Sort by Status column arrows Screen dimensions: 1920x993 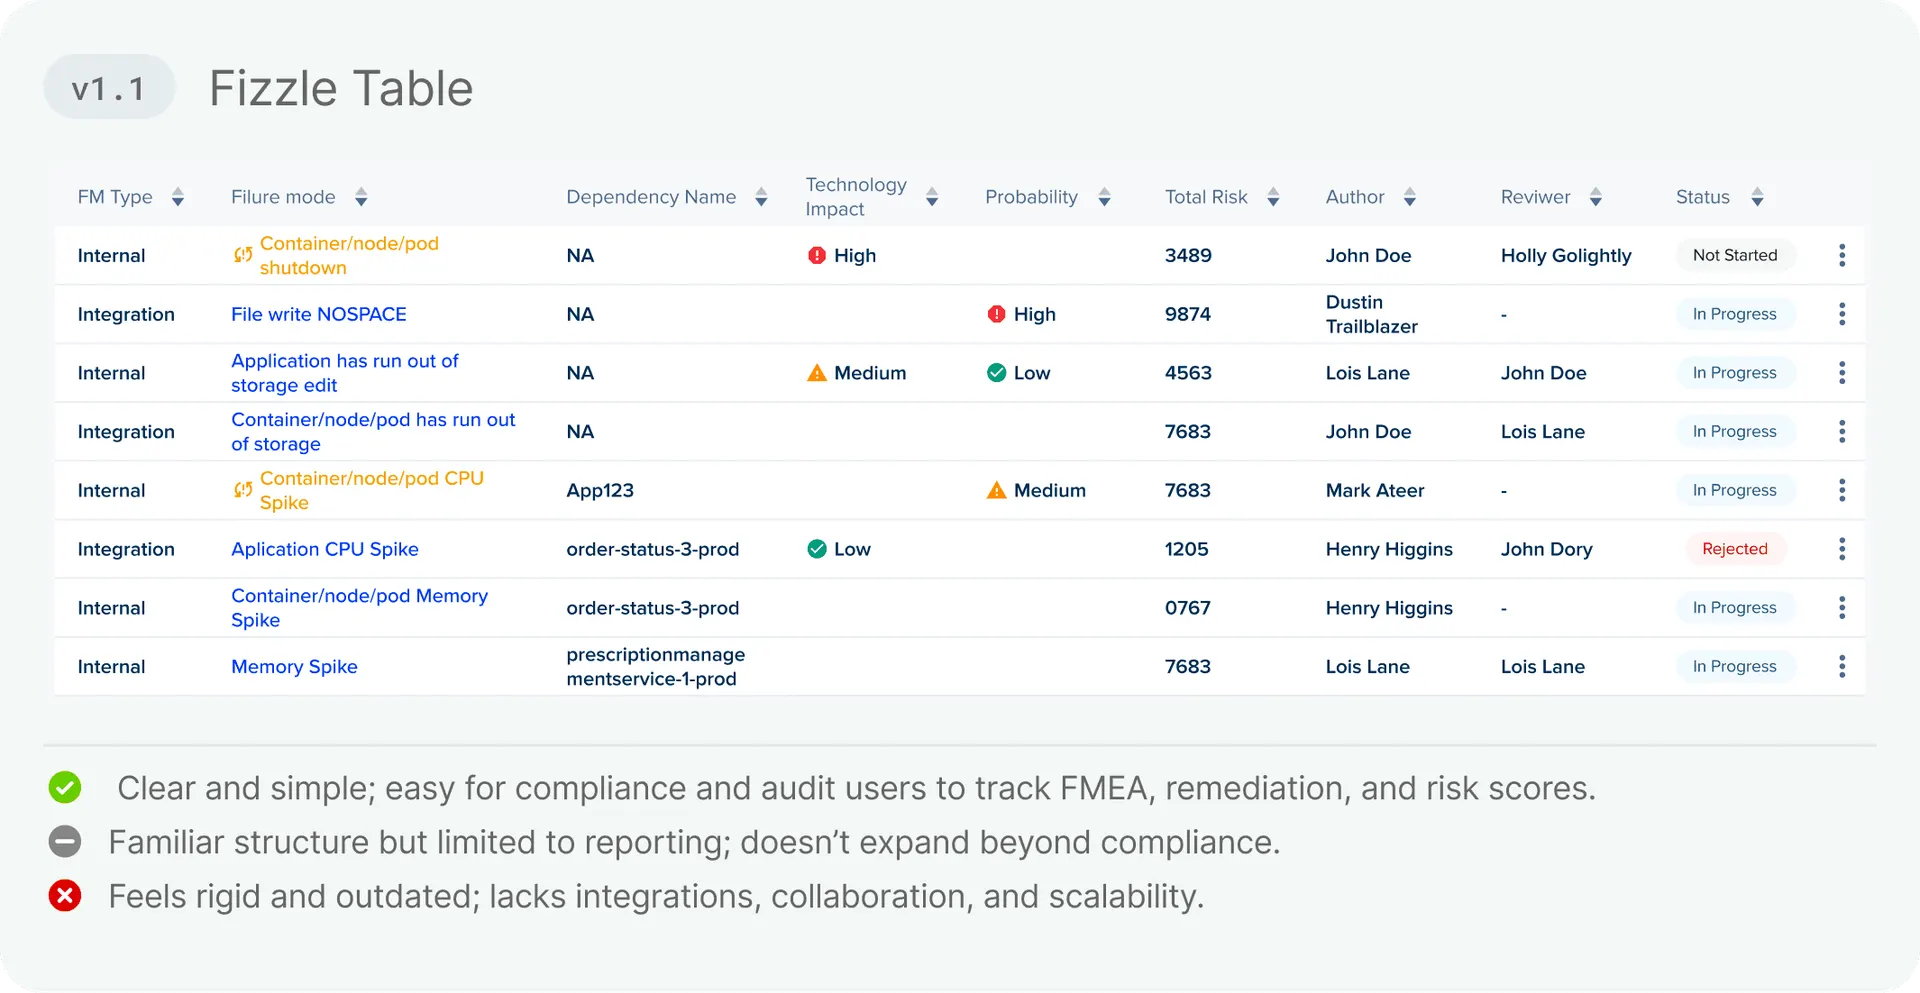(x=1757, y=197)
